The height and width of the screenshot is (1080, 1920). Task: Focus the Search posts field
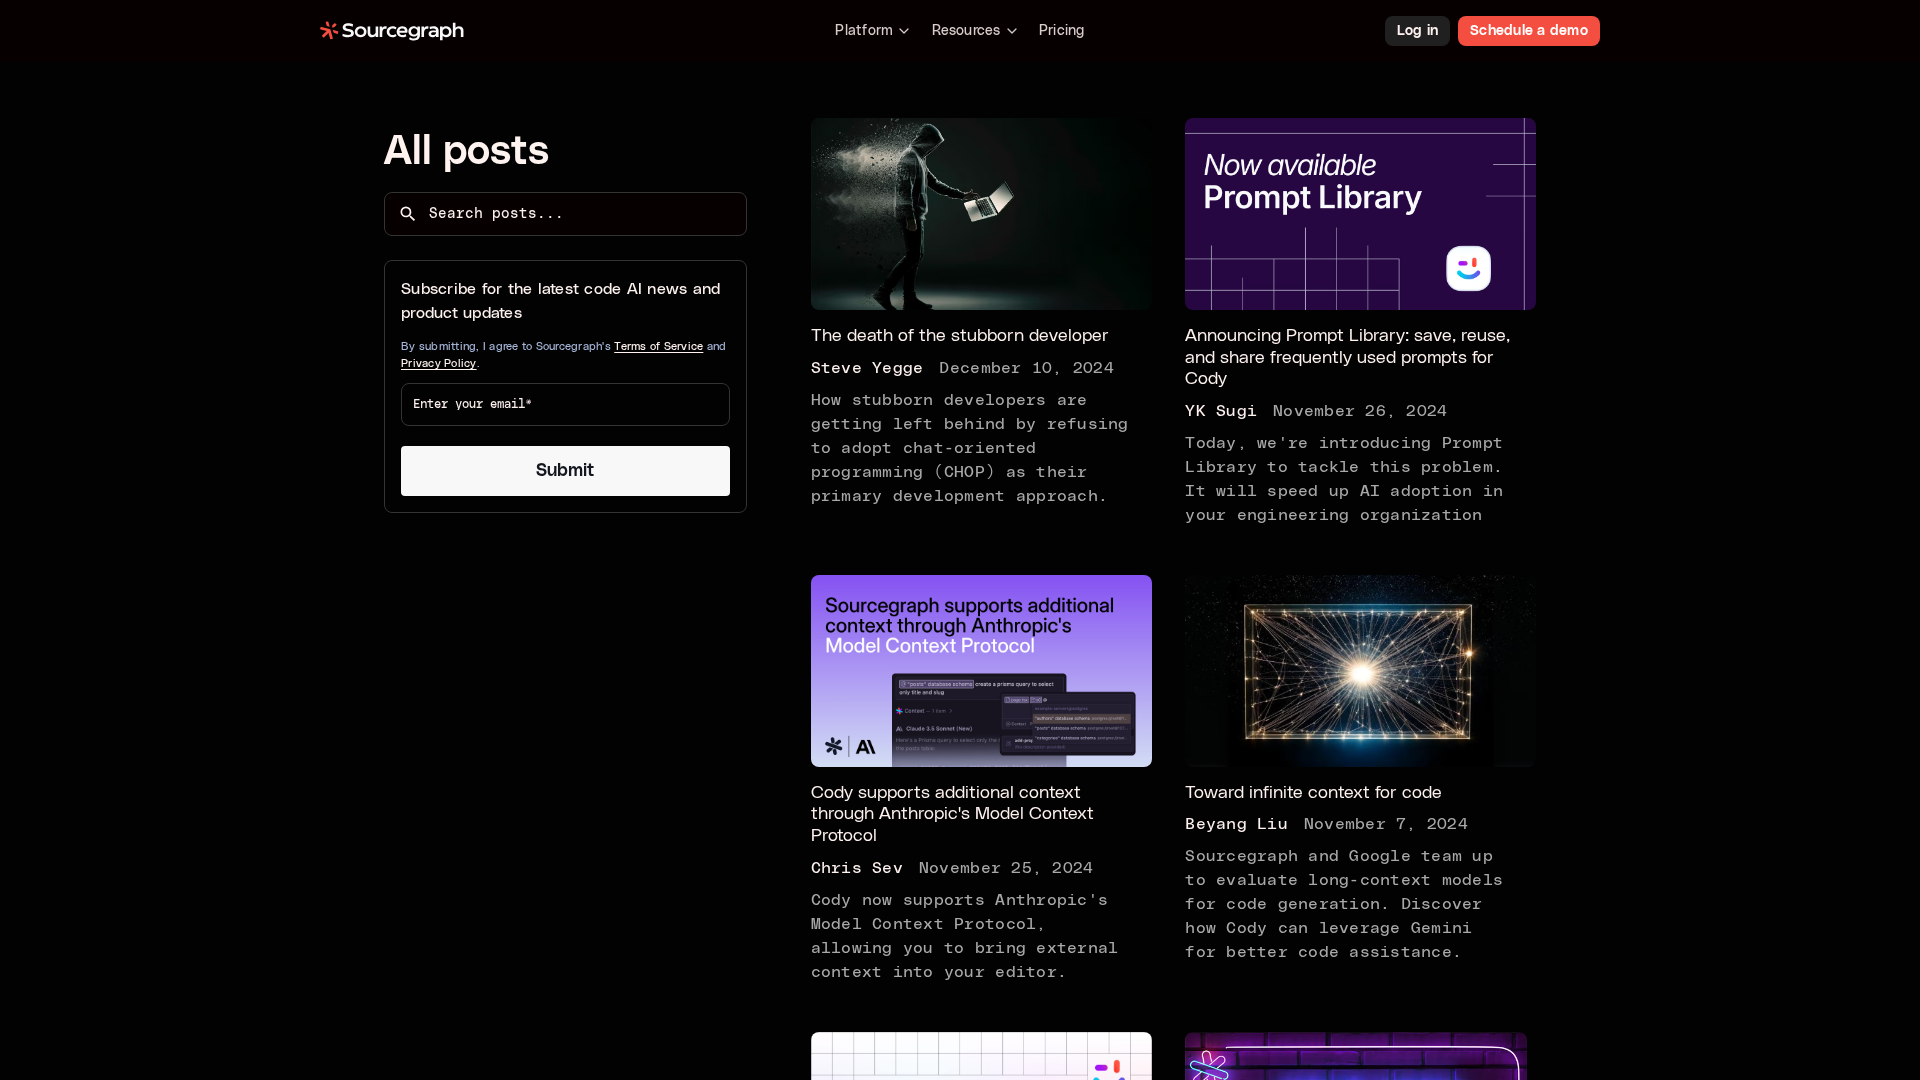point(580,214)
